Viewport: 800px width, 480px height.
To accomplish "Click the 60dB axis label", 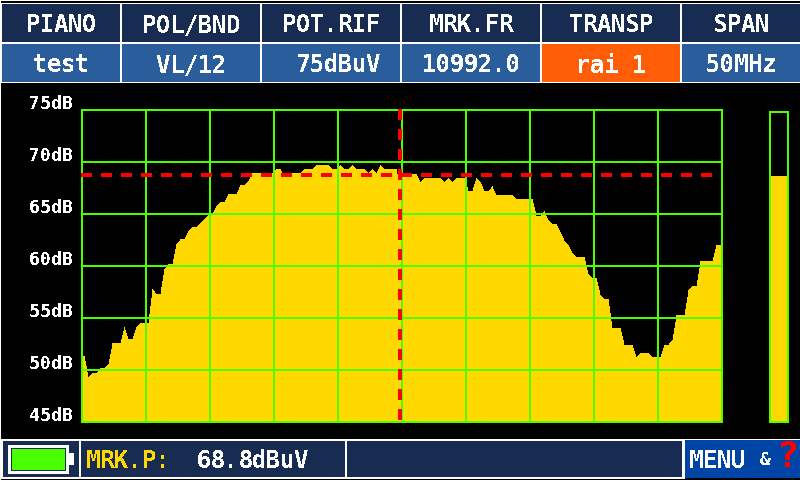I will [51, 259].
